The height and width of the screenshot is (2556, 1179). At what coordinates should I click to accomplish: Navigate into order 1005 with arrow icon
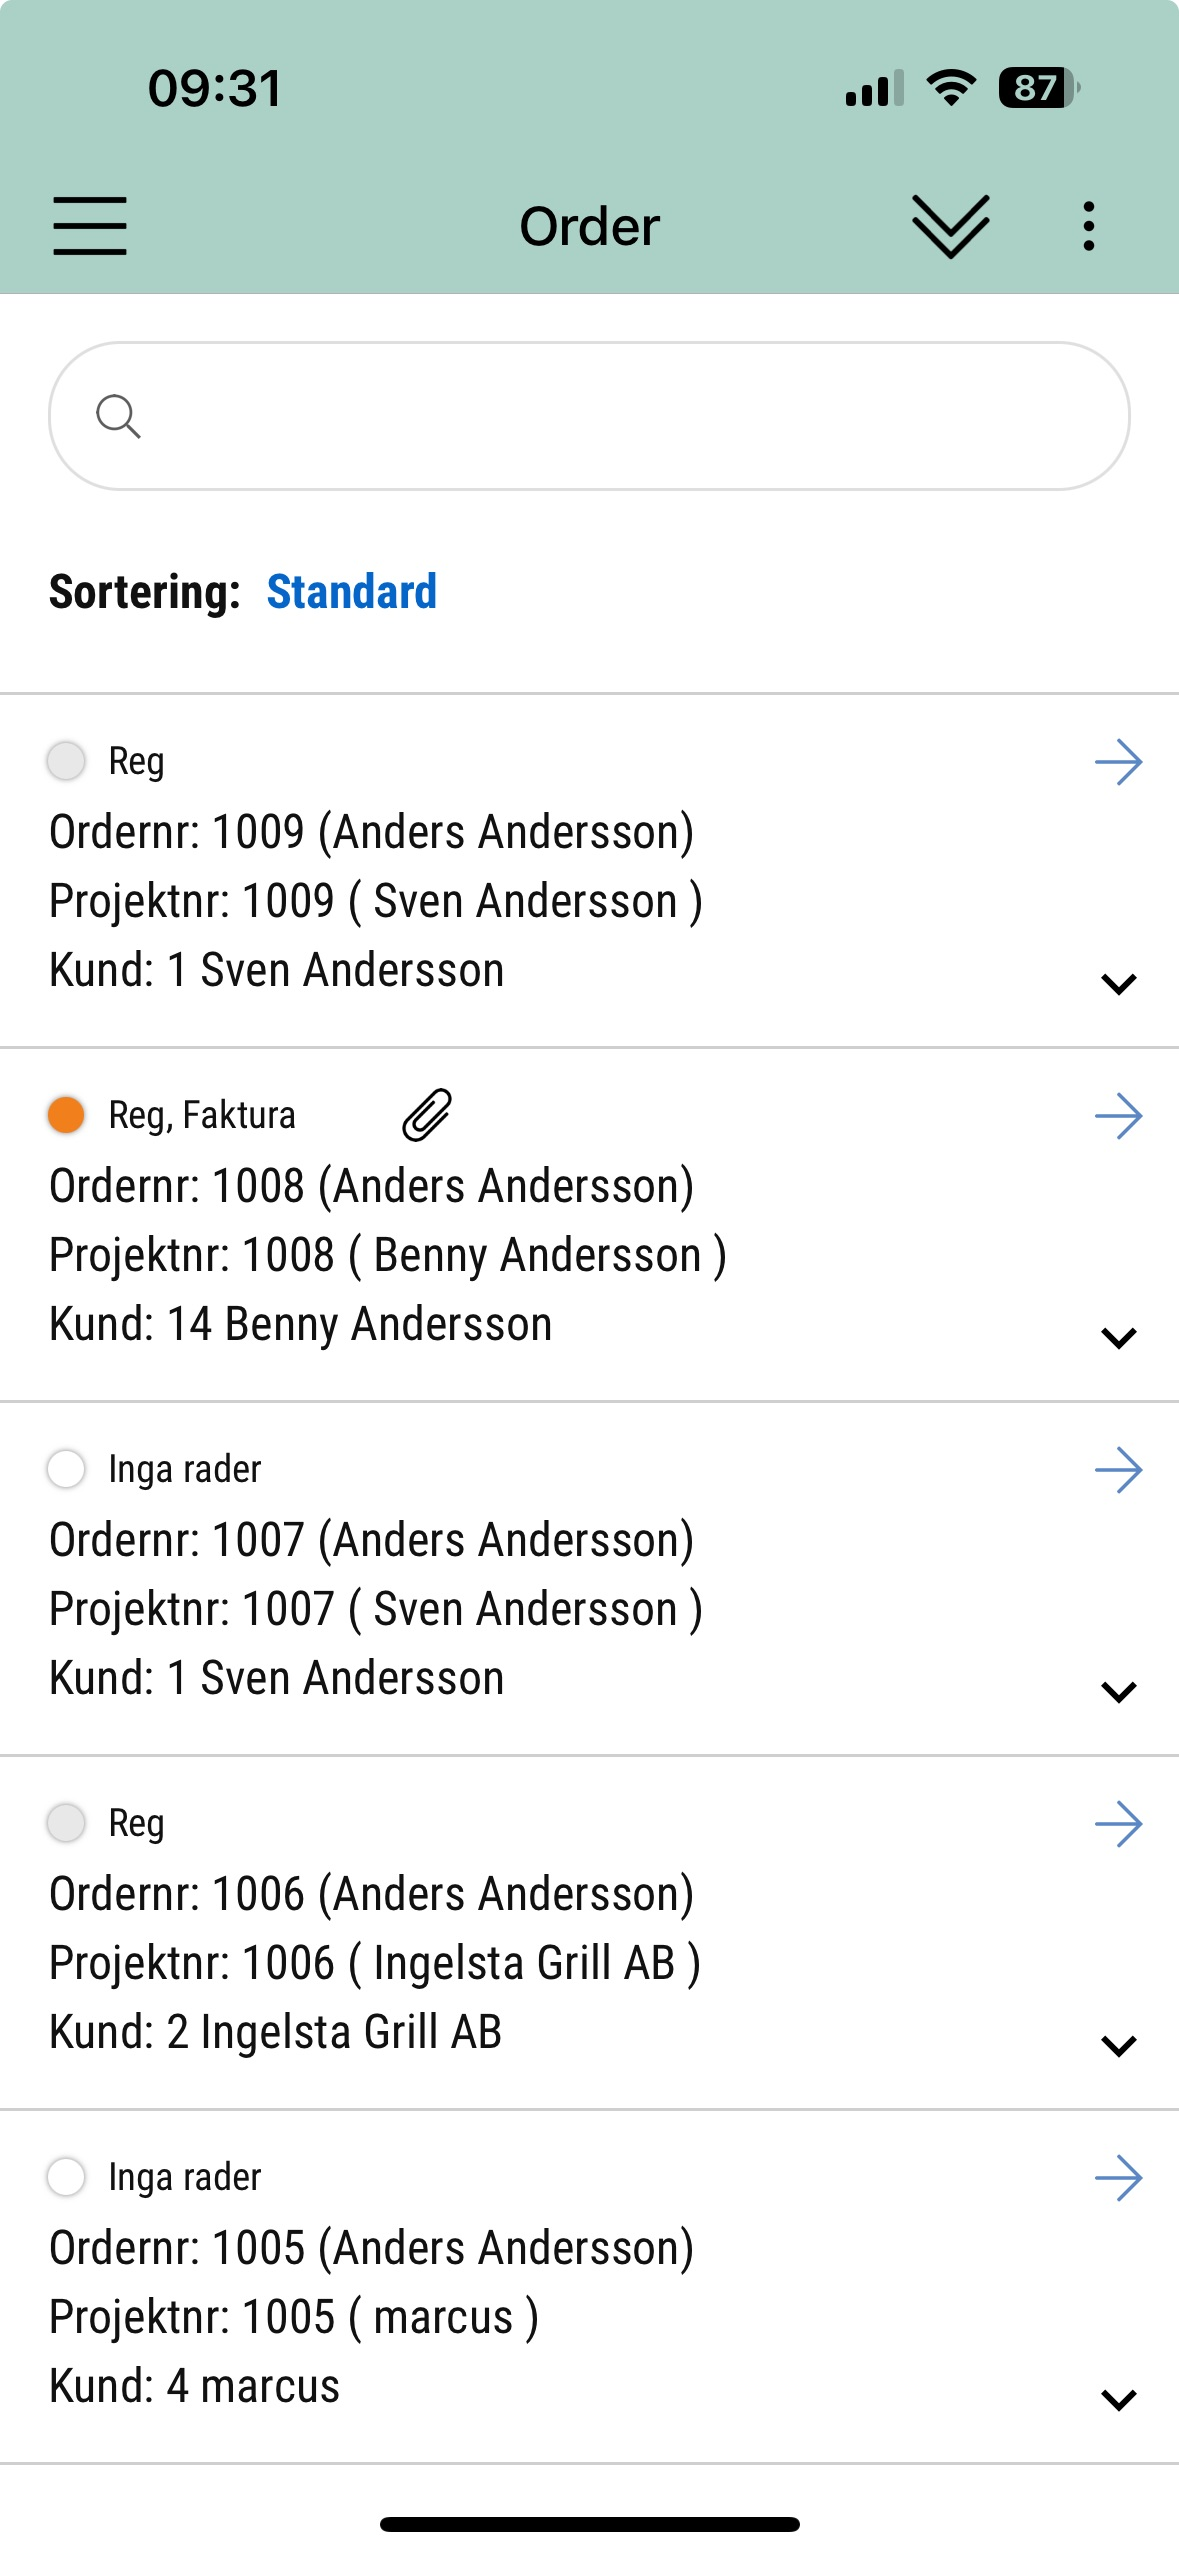[1118, 2179]
